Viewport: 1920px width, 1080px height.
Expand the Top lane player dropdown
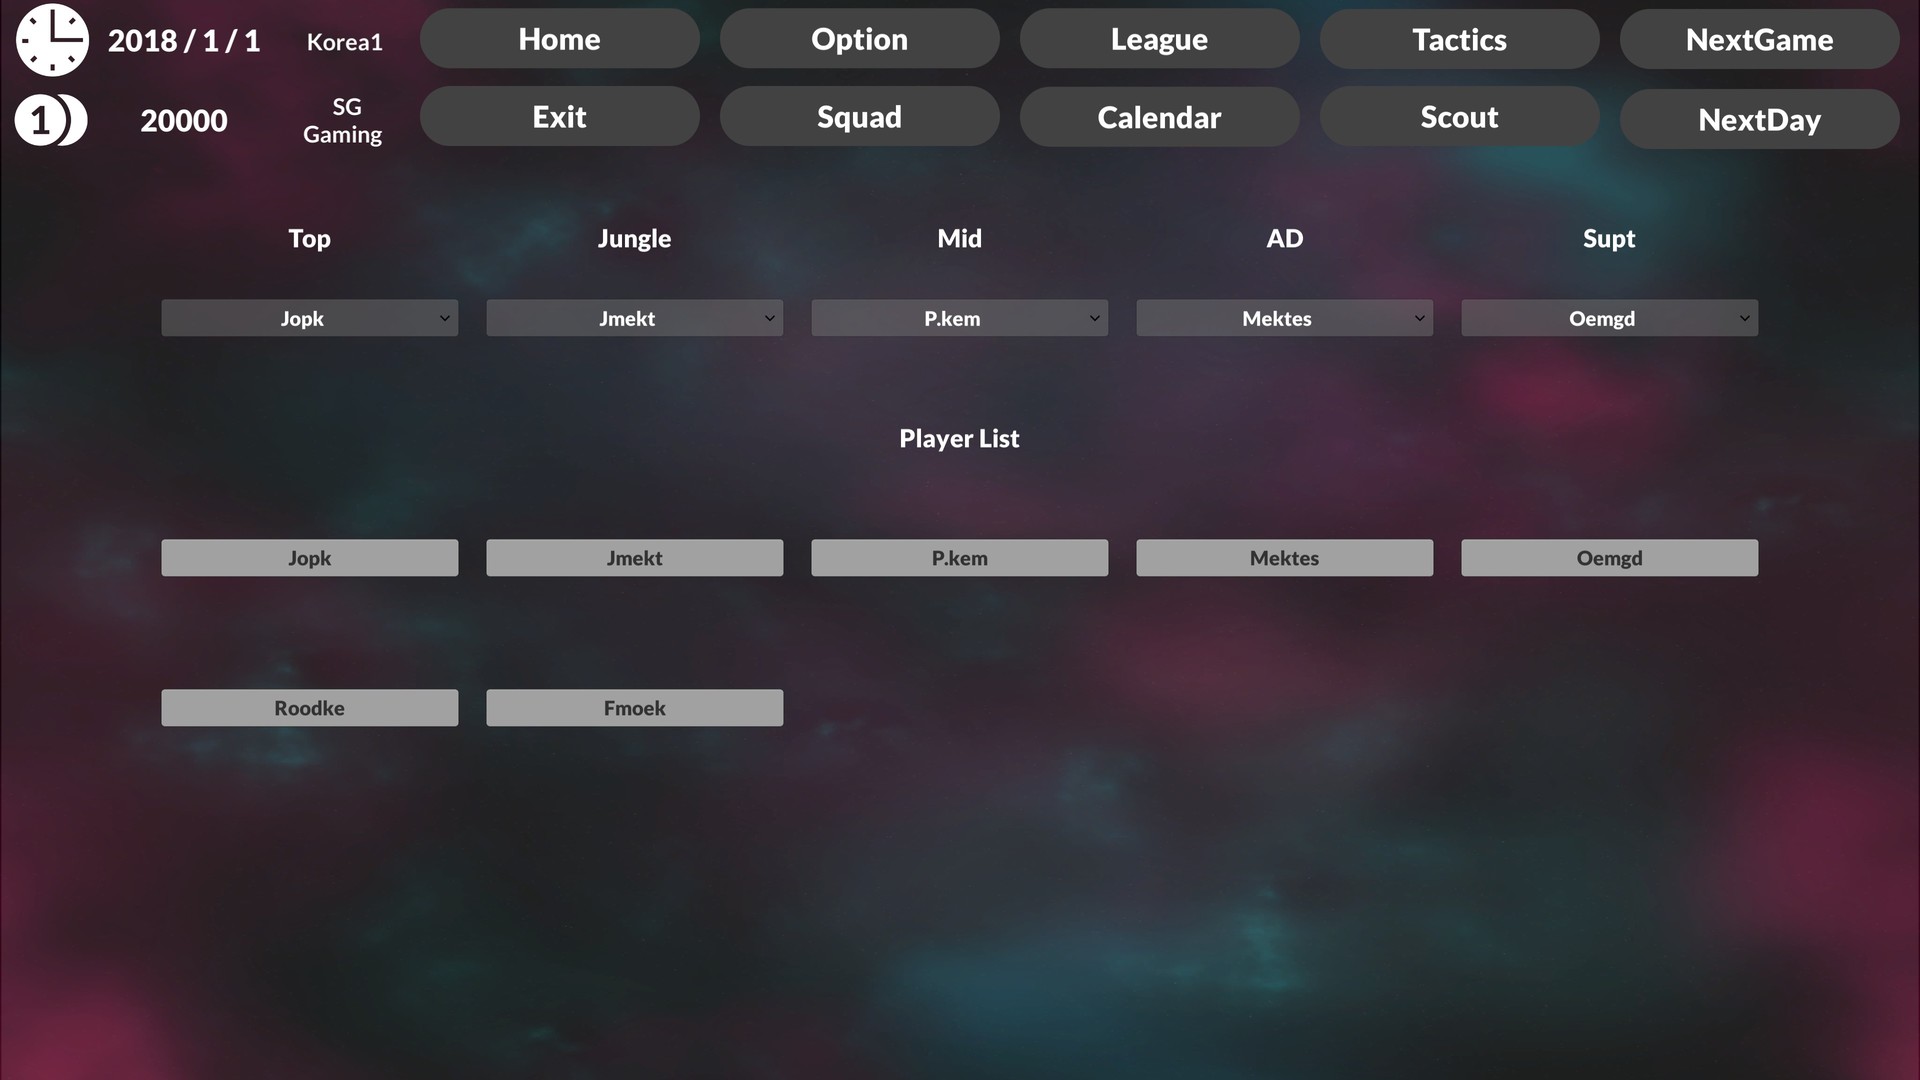pyautogui.click(x=444, y=318)
